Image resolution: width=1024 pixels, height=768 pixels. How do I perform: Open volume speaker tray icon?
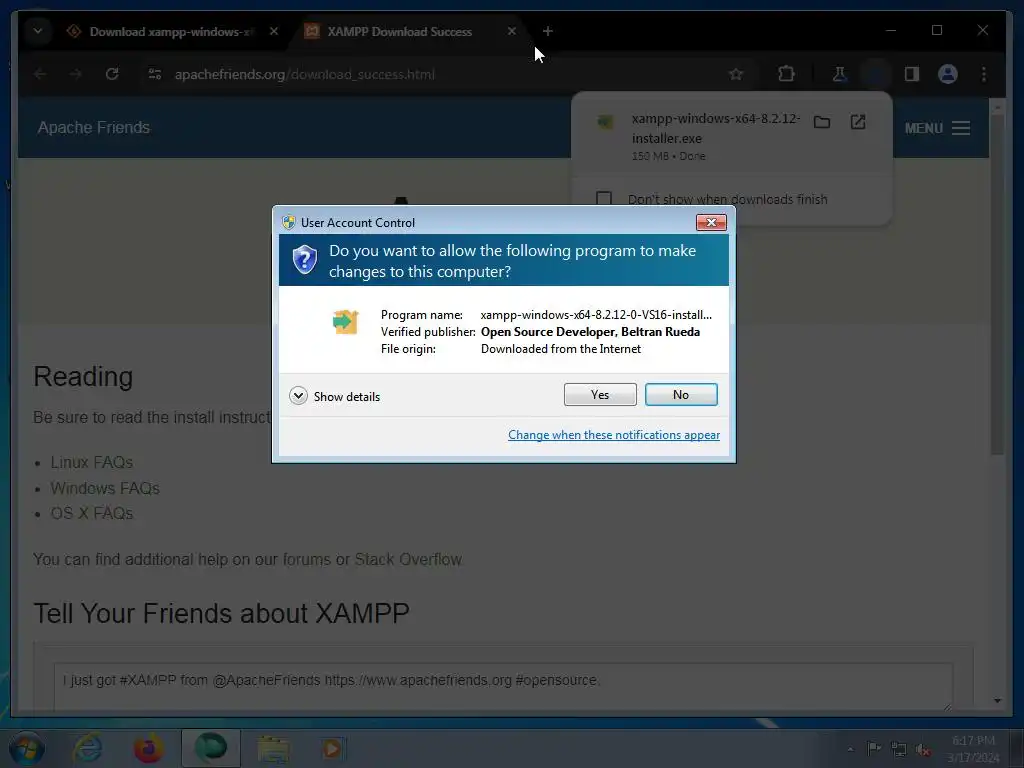click(923, 750)
